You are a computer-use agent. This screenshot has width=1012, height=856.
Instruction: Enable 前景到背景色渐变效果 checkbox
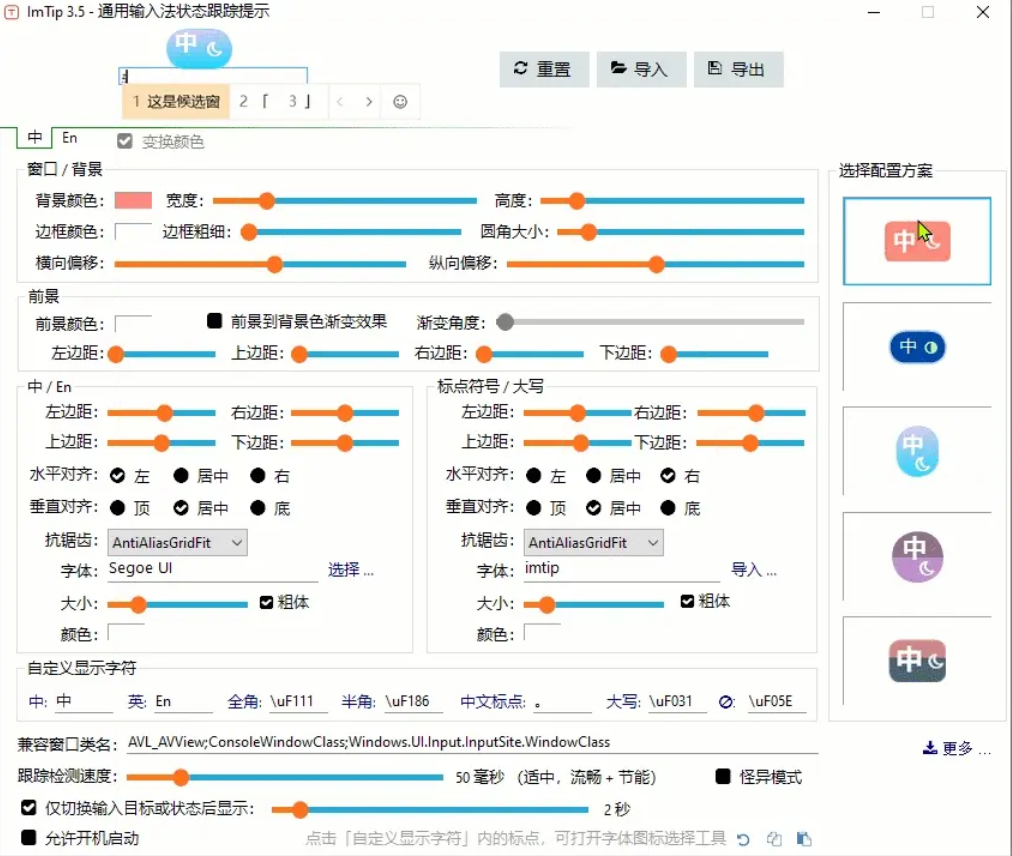[214, 321]
